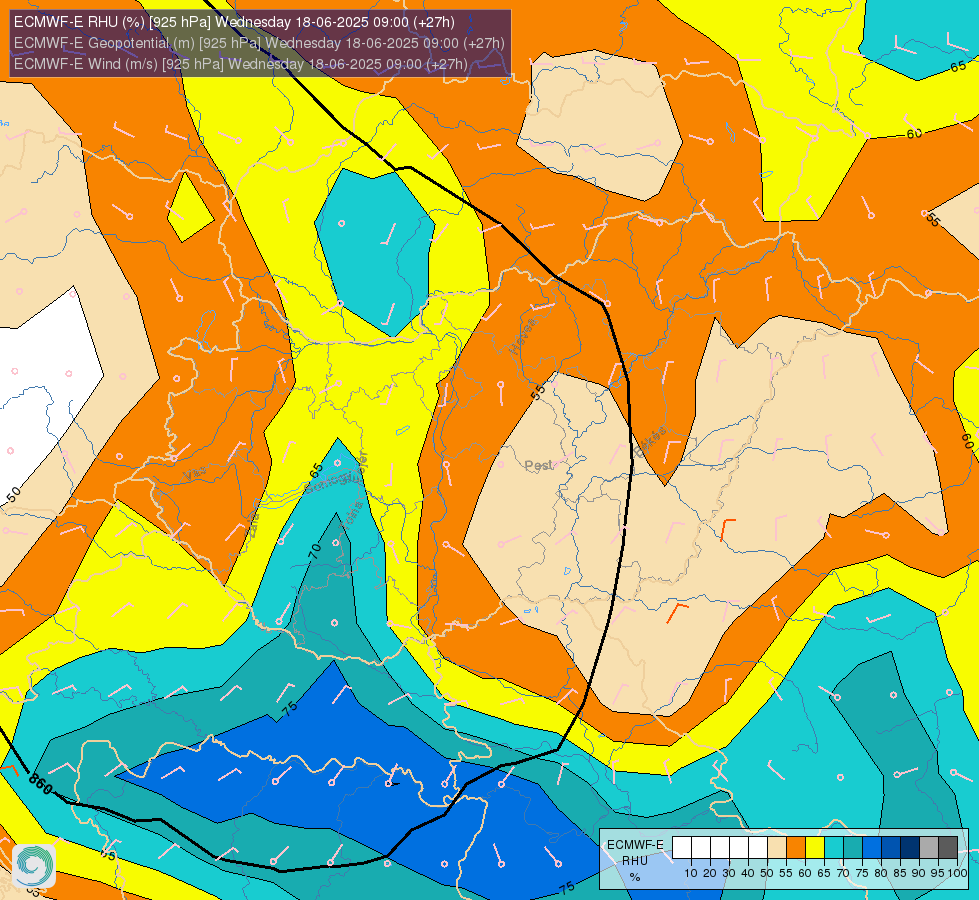Click the 'Vas' county label on map
979x900 pixels.
(x=193, y=475)
